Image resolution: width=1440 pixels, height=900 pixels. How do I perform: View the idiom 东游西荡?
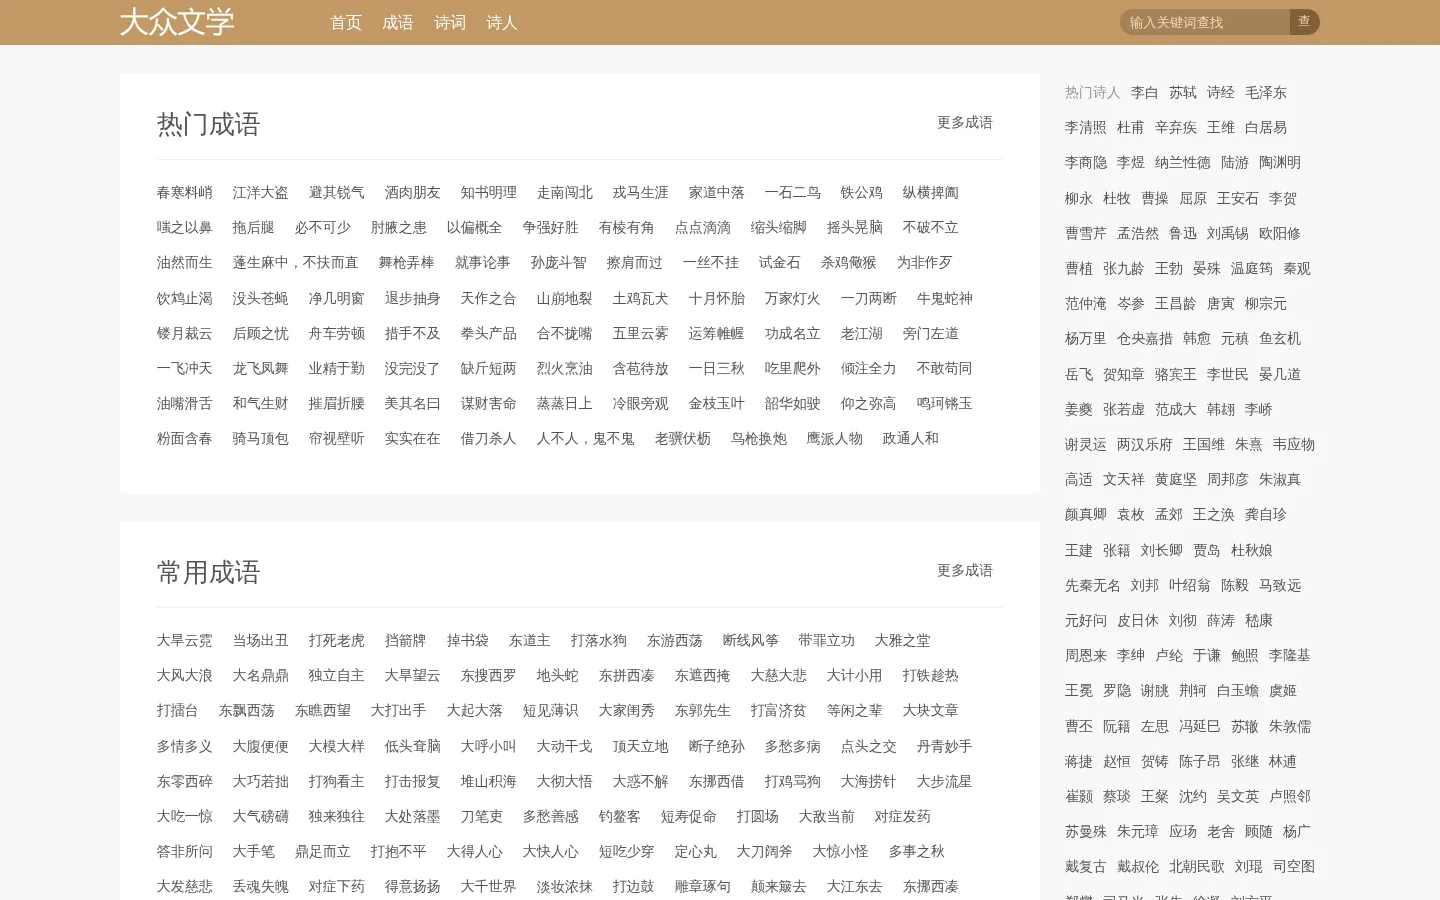coord(675,640)
